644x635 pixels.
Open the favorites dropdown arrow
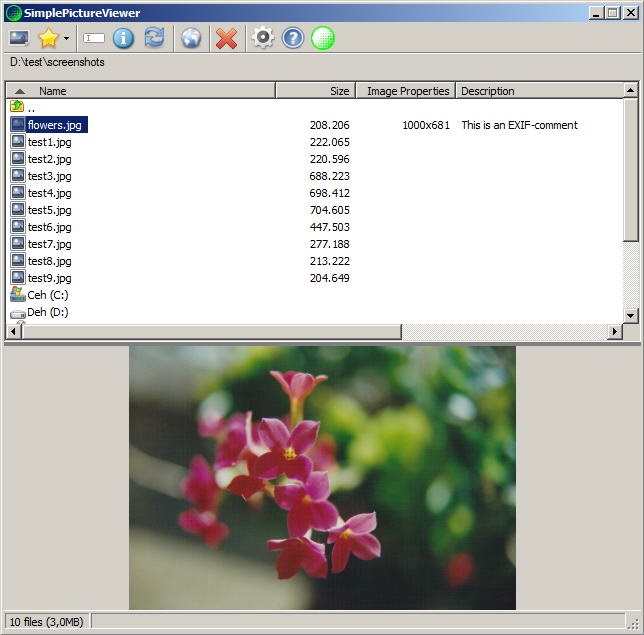click(66, 39)
